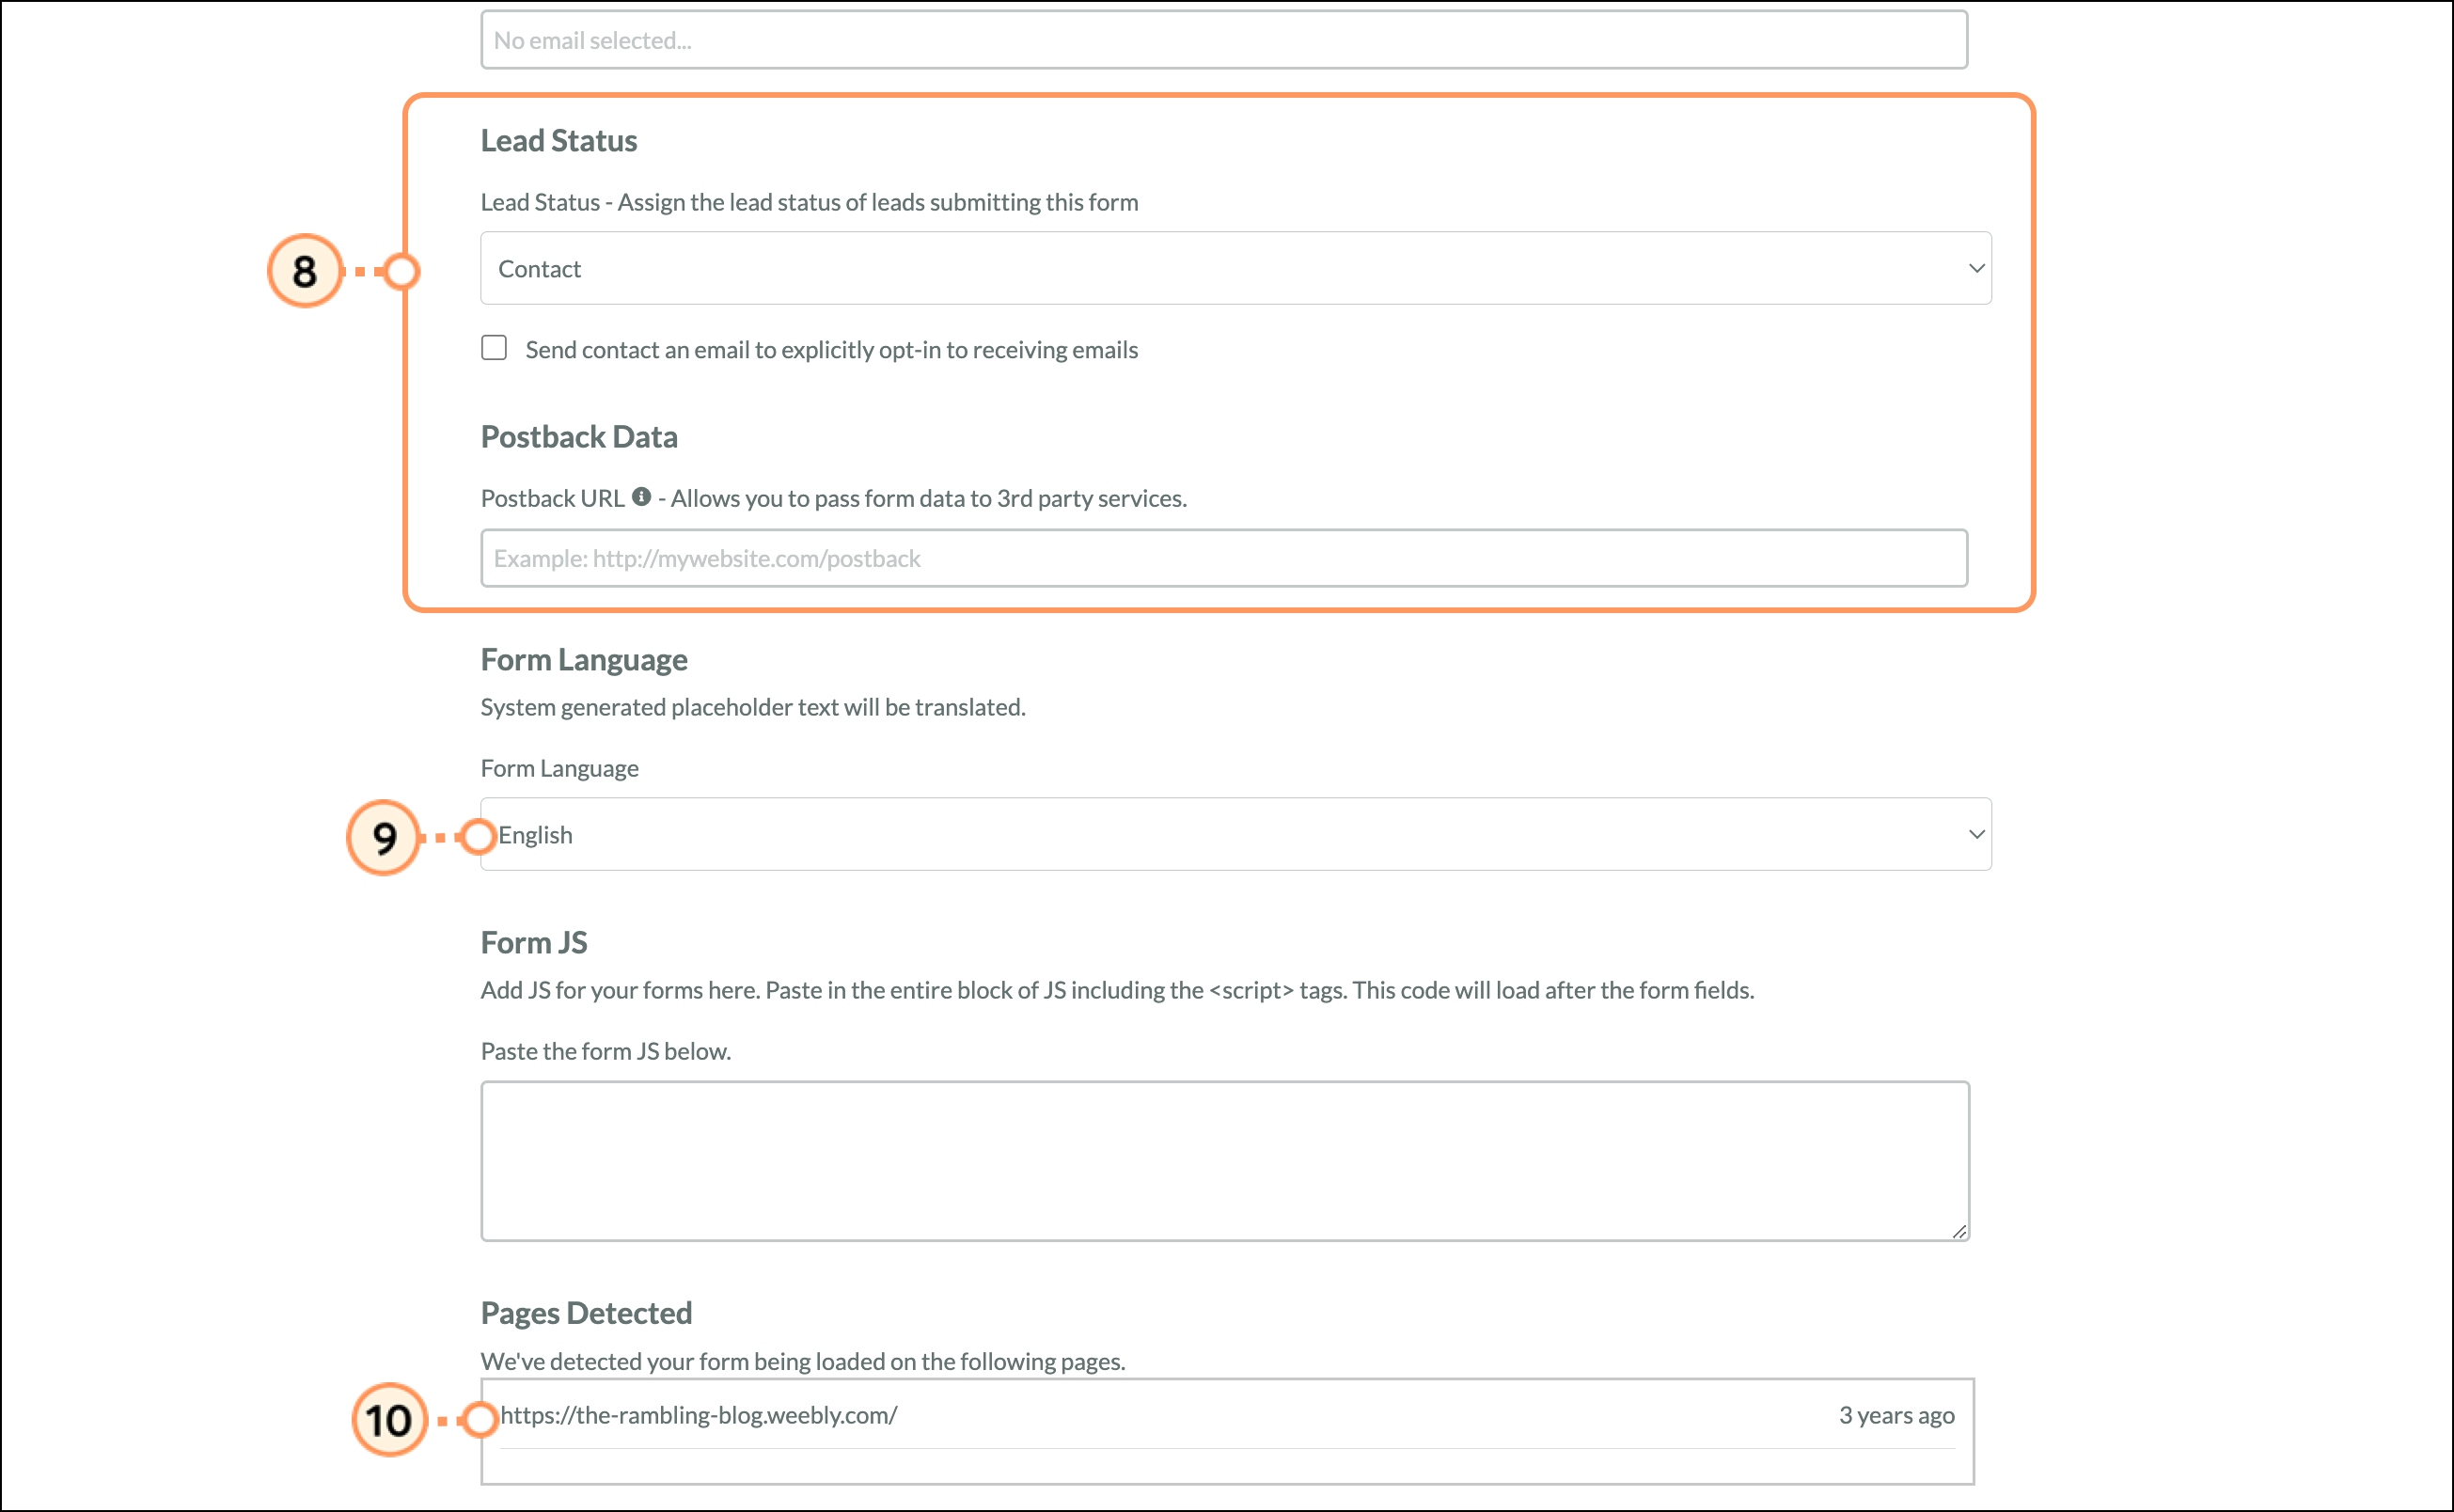The height and width of the screenshot is (1512, 2454).
Task: Click the circle marker on the orange highlight border
Action: [x=402, y=271]
